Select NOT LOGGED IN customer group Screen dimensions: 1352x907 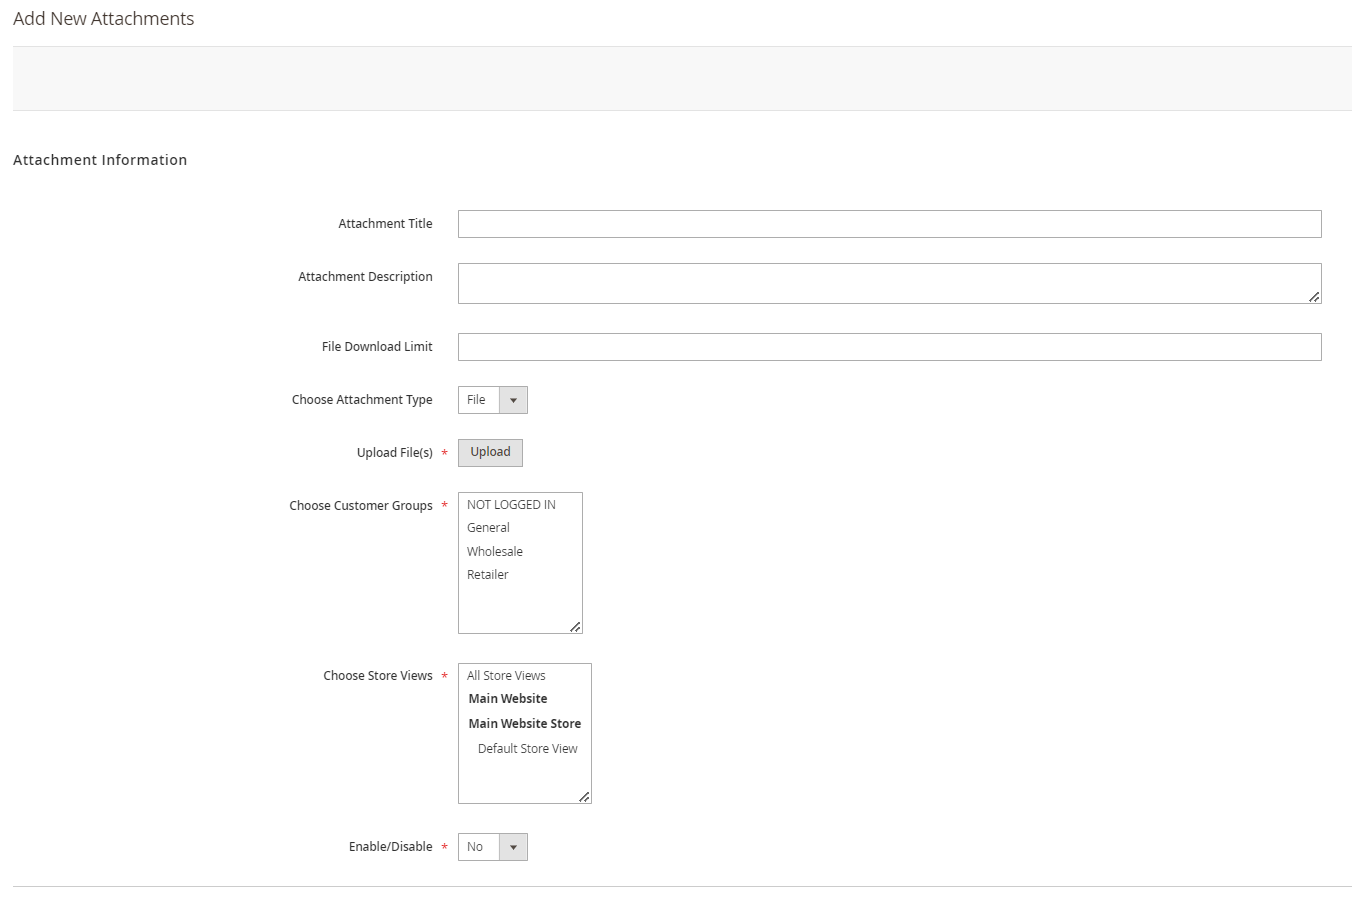pyautogui.click(x=511, y=505)
